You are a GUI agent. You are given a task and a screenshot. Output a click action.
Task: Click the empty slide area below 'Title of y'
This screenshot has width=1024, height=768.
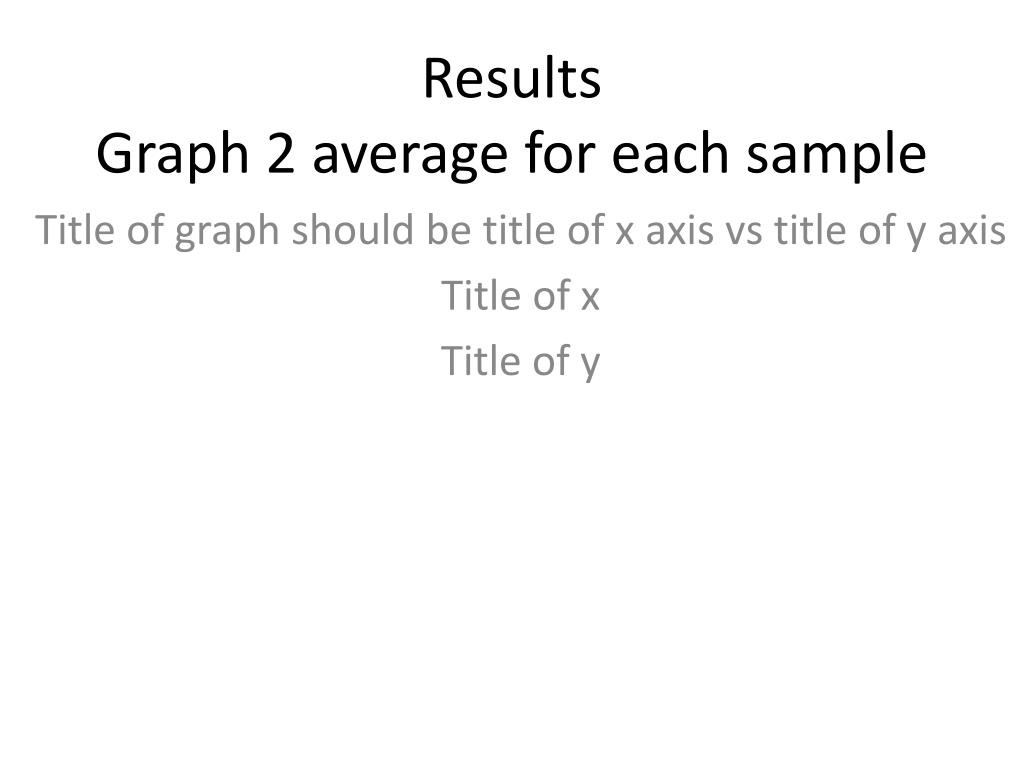[512, 562]
